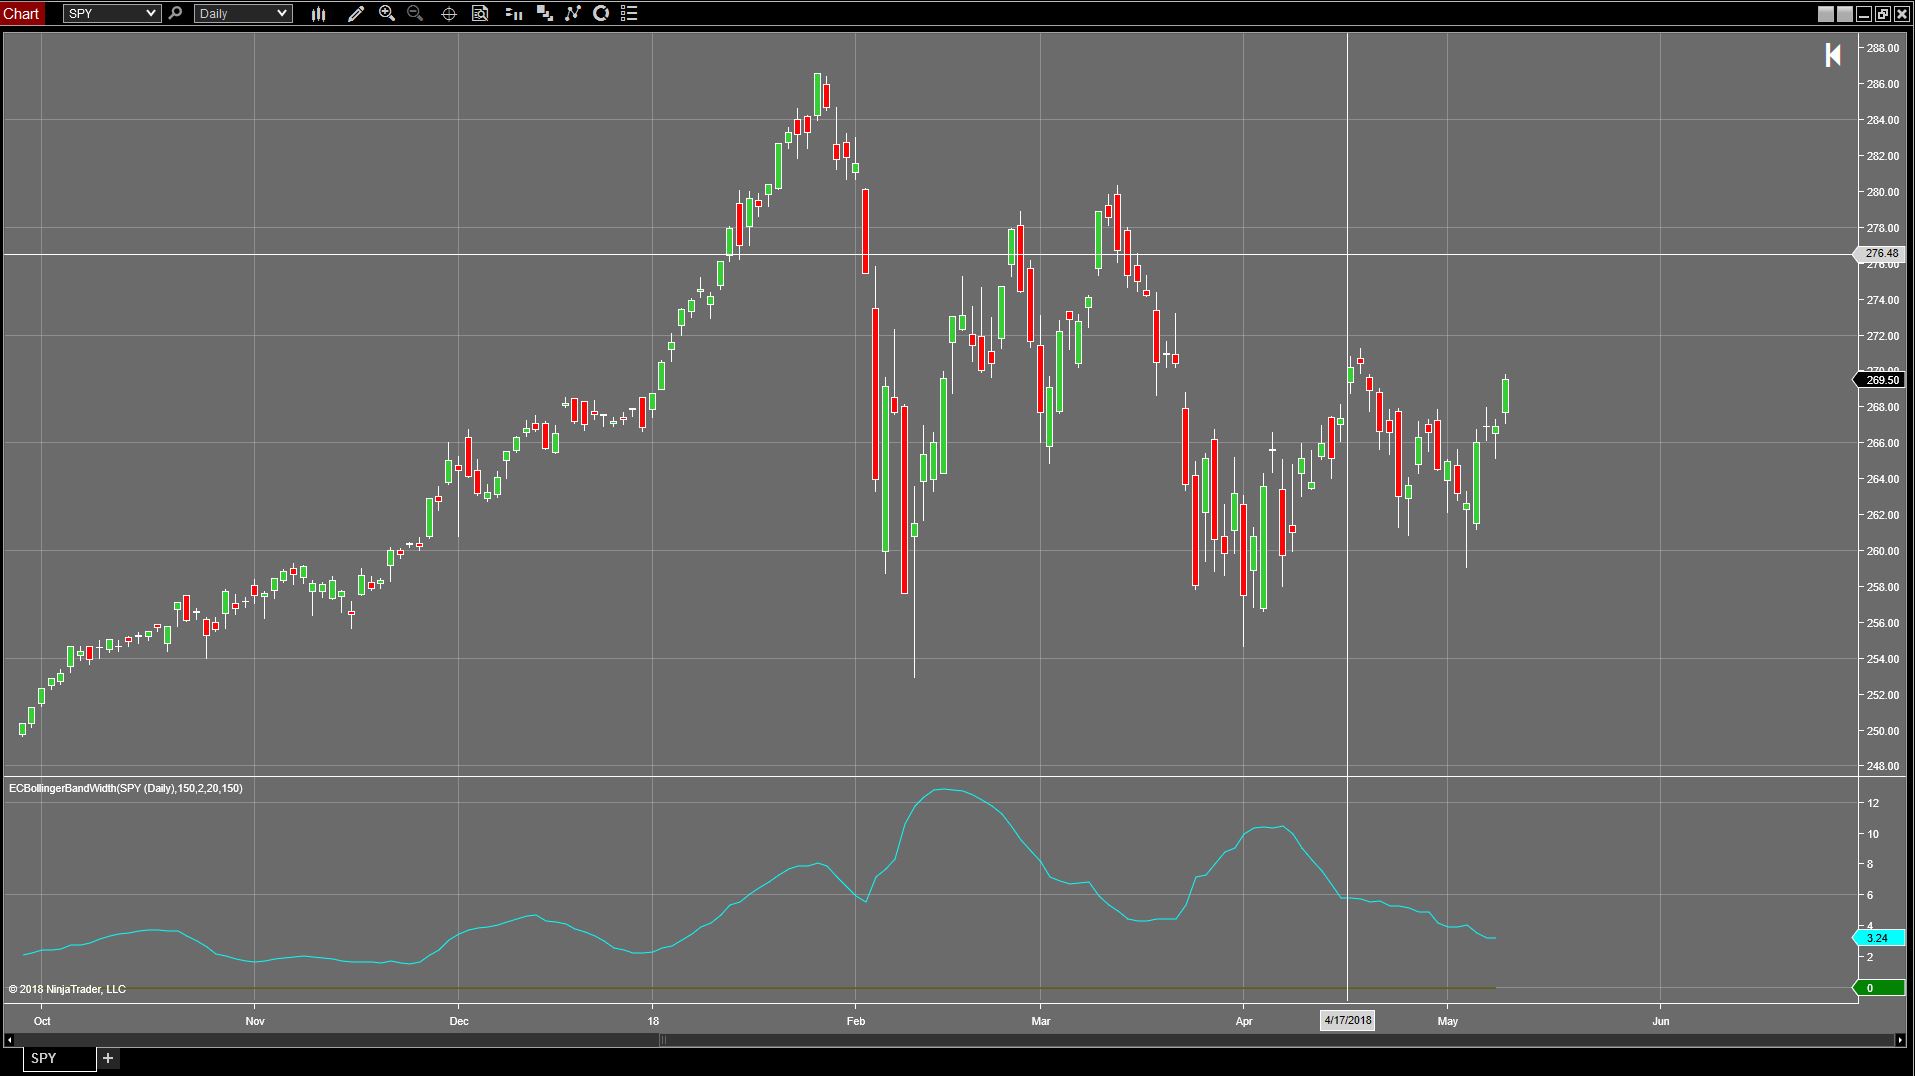The height and width of the screenshot is (1076, 1915).
Task: Click the 280.00 price axis label
Action: [x=1882, y=192]
